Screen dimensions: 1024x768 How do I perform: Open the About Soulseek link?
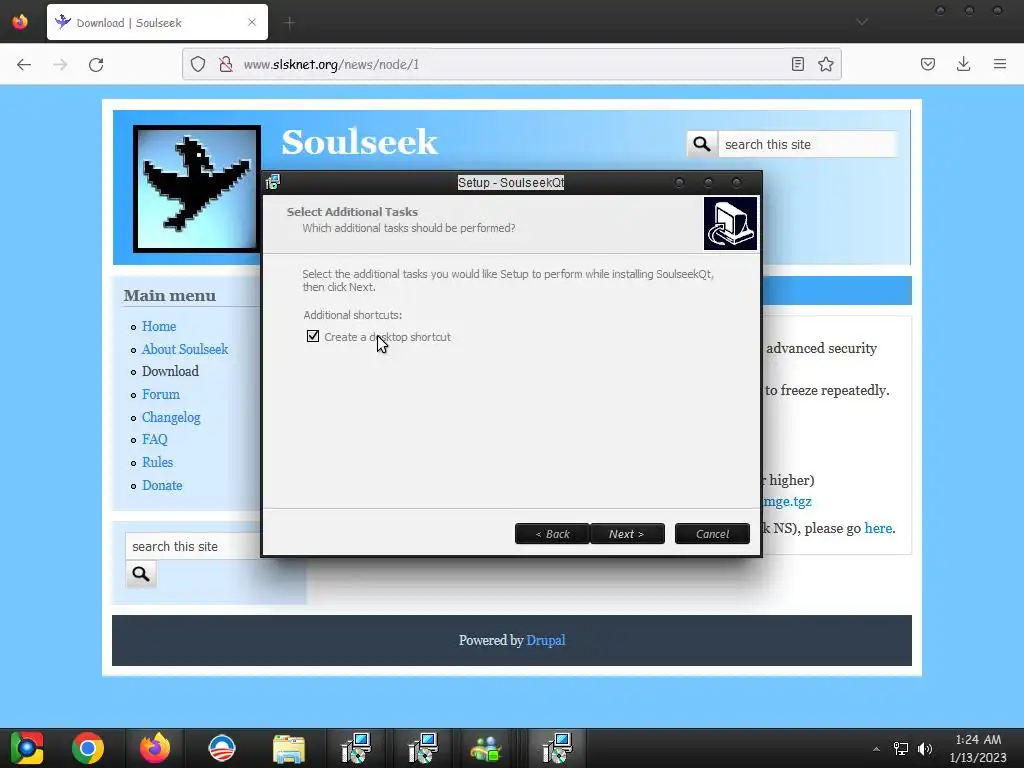(x=185, y=349)
